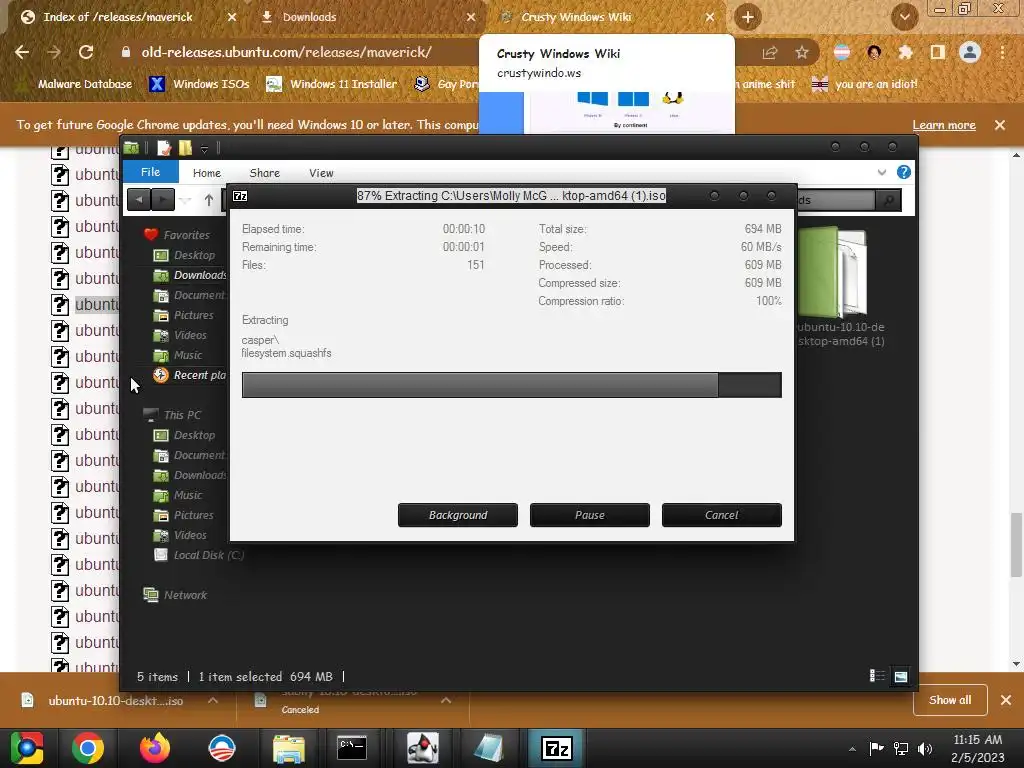Screen dimensions: 1024x768
Task: Open Customize Quick Access Toolbar dropdown
Action: tap(204, 150)
